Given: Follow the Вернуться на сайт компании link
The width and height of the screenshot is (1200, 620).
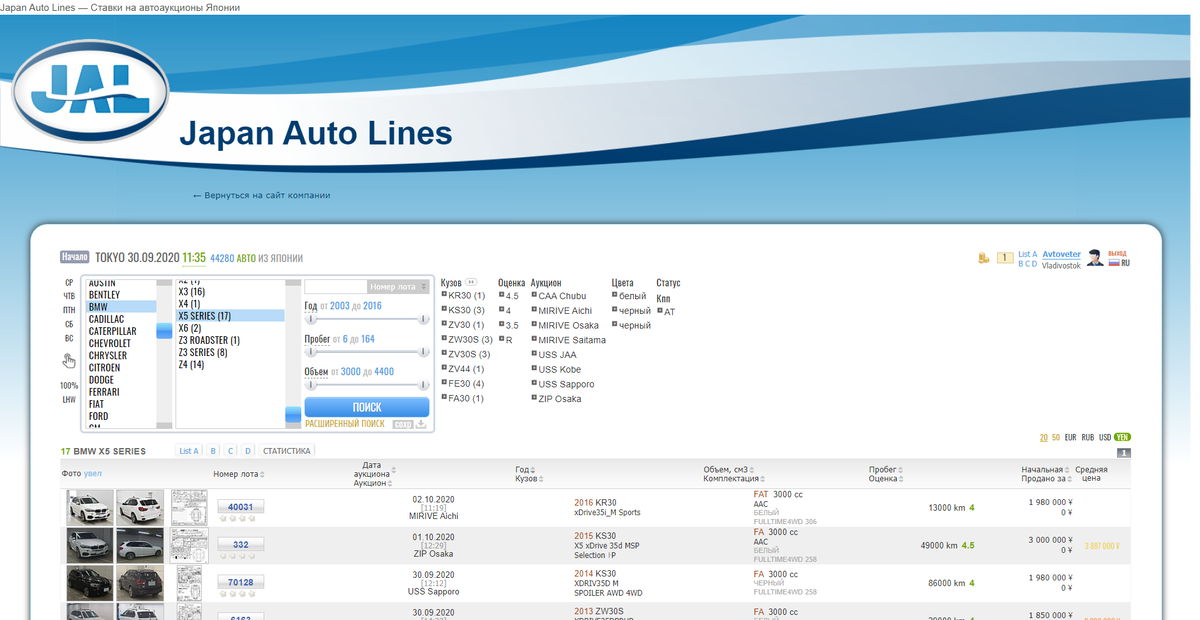Looking at the screenshot, I should (x=261, y=195).
